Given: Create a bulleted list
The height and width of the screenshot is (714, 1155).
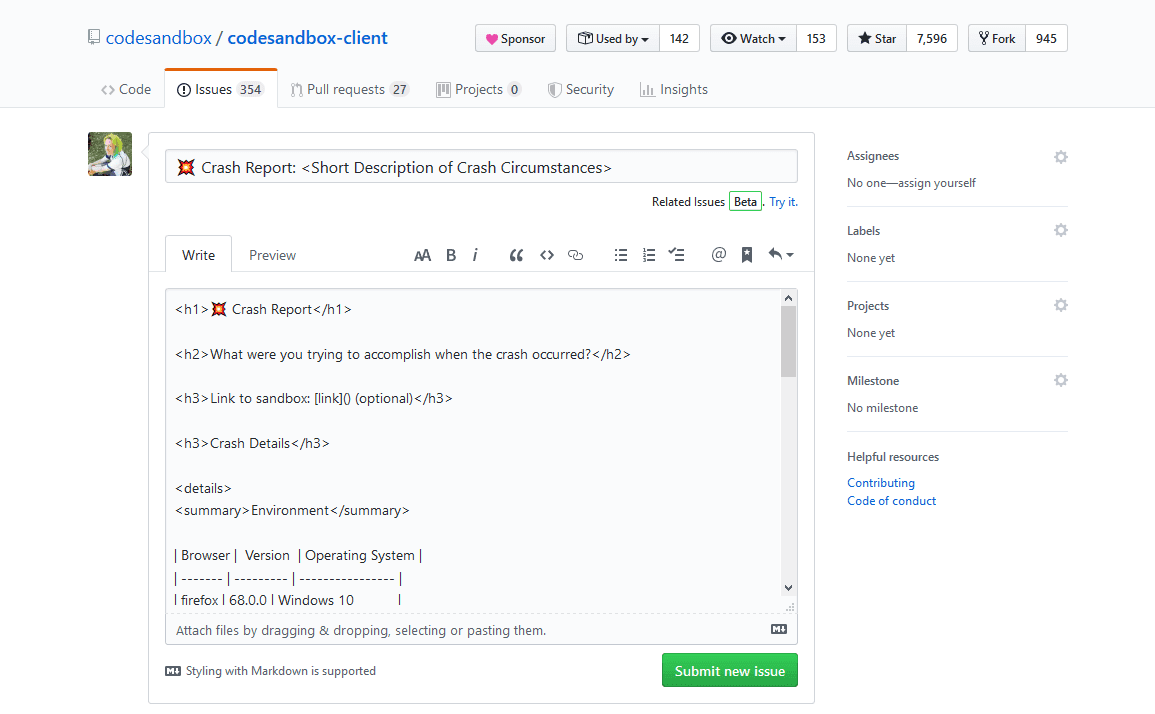Looking at the screenshot, I should tap(620, 254).
